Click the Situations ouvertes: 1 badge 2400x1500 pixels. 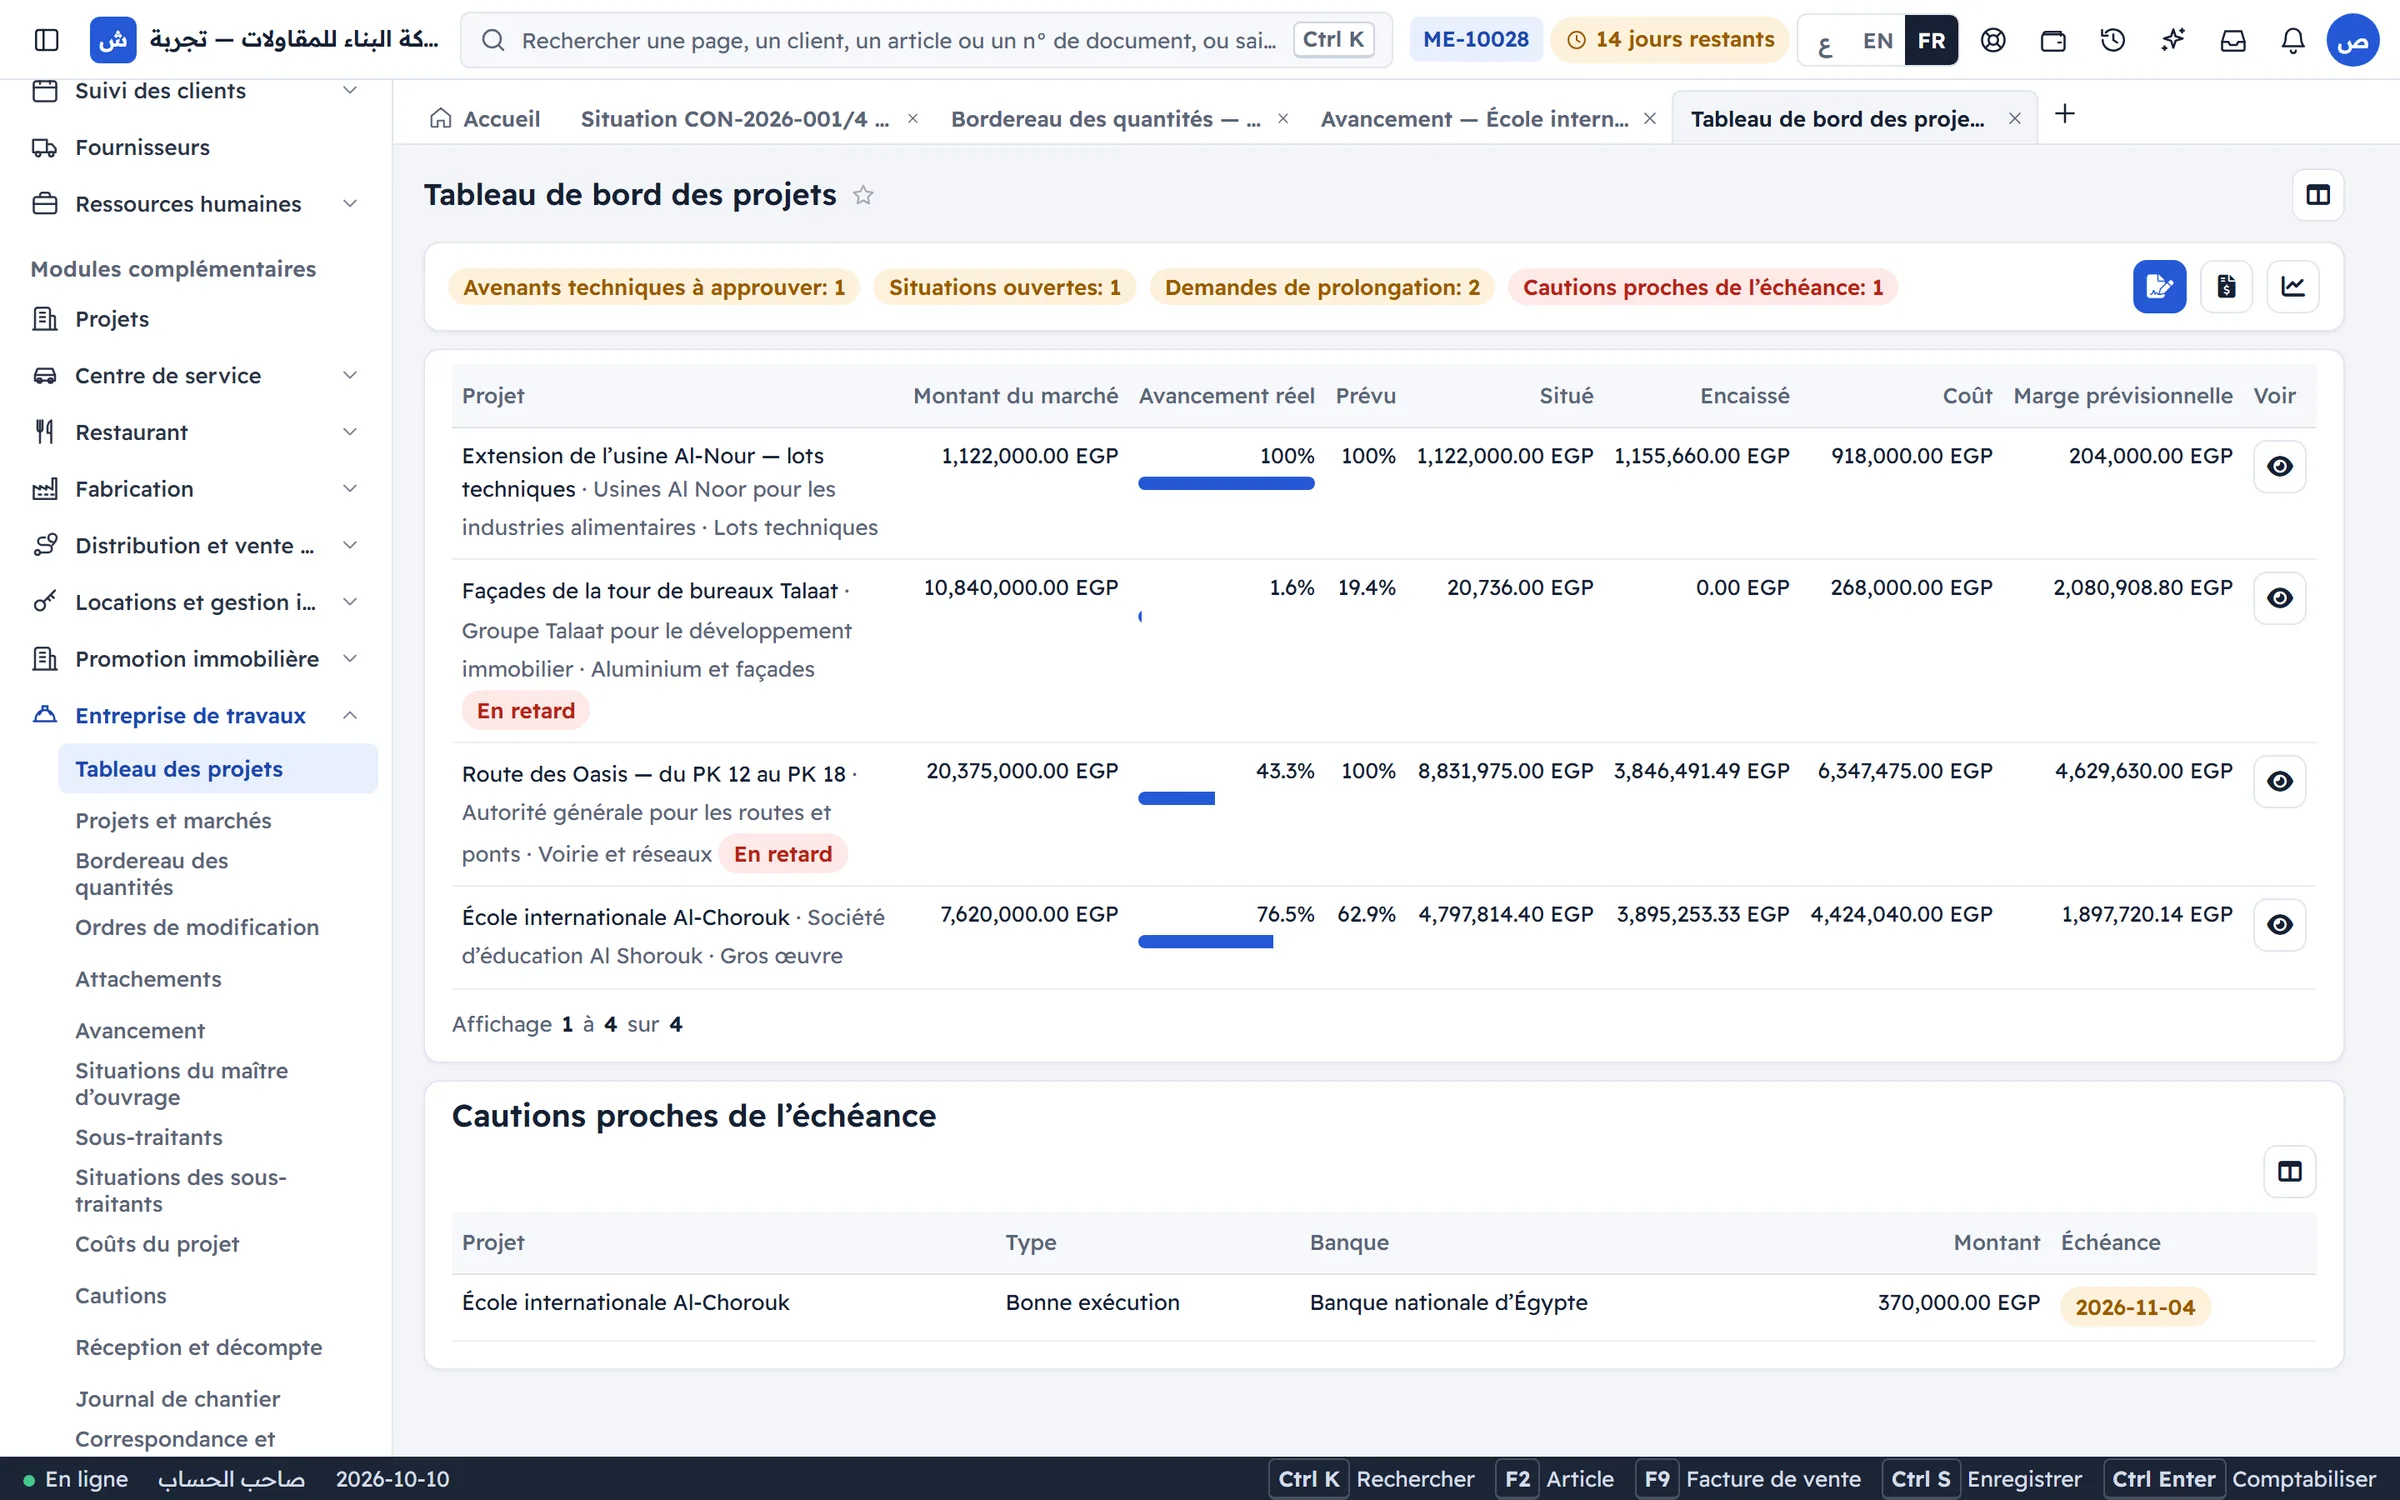[x=1004, y=287]
